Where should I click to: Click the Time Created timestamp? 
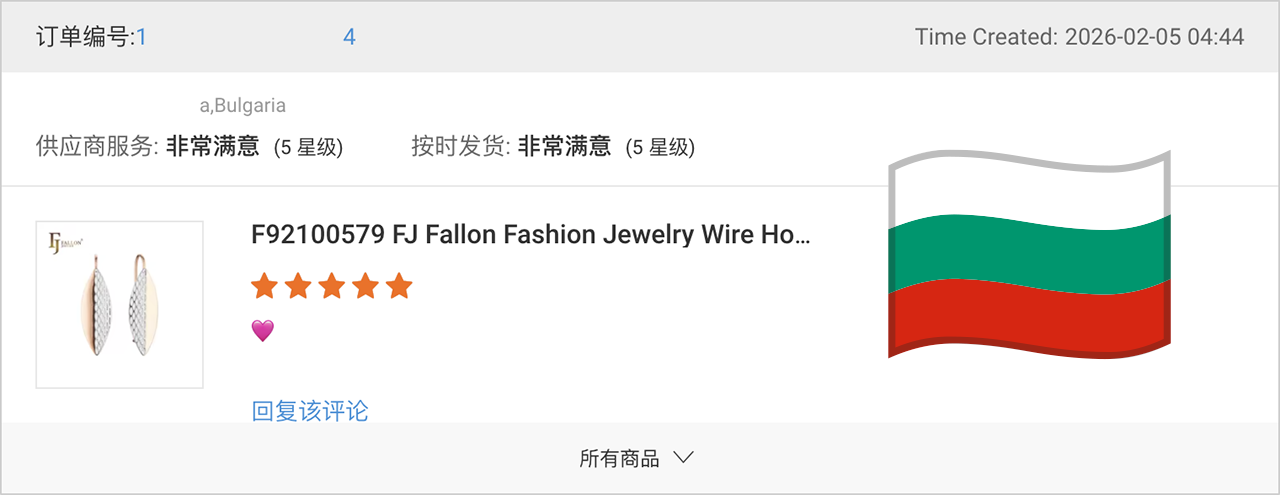[1080, 37]
